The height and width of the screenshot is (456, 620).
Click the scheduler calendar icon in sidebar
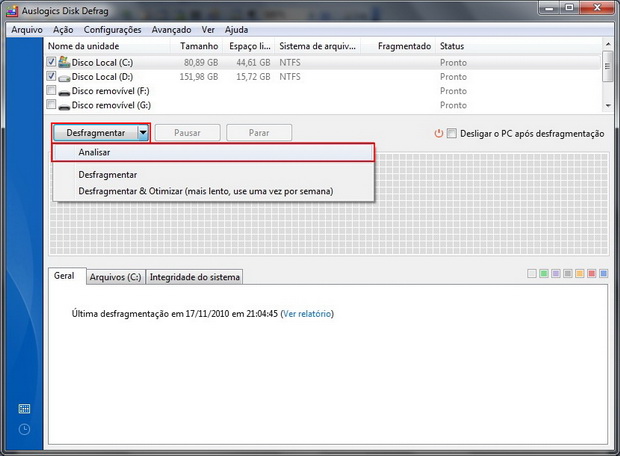[24, 409]
